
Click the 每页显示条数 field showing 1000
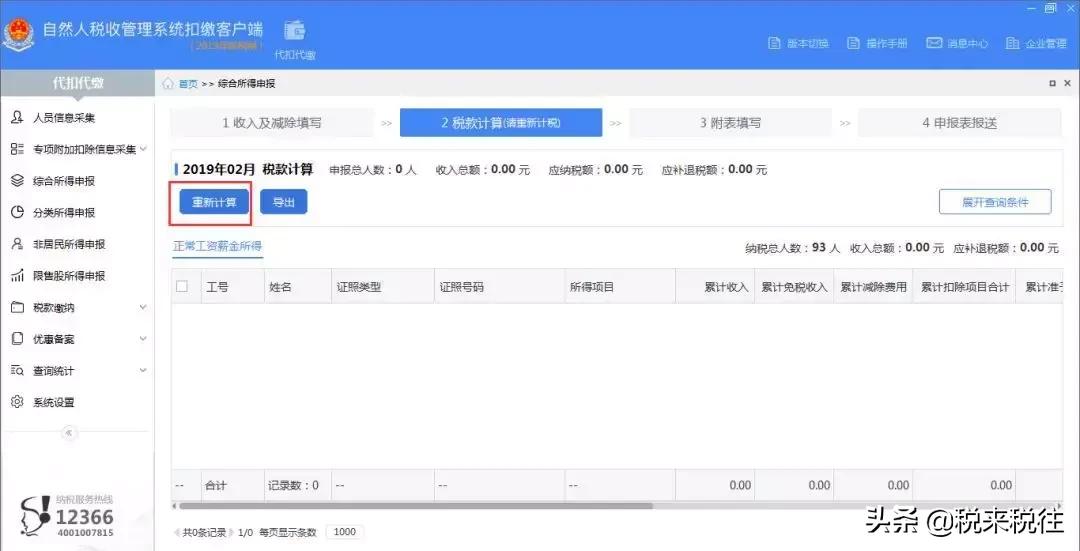(344, 532)
